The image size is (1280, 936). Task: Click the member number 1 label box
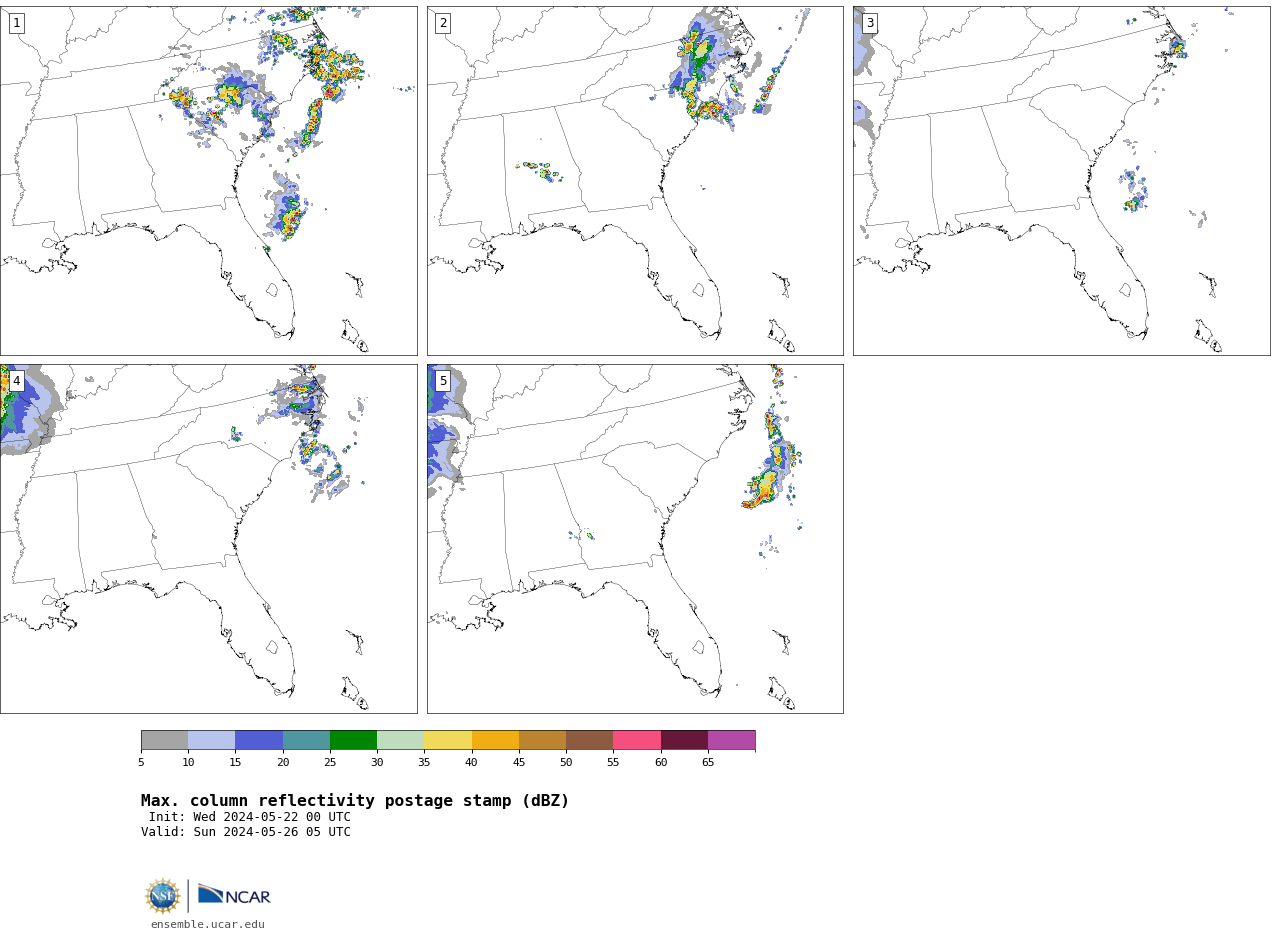[x=16, y=23]
